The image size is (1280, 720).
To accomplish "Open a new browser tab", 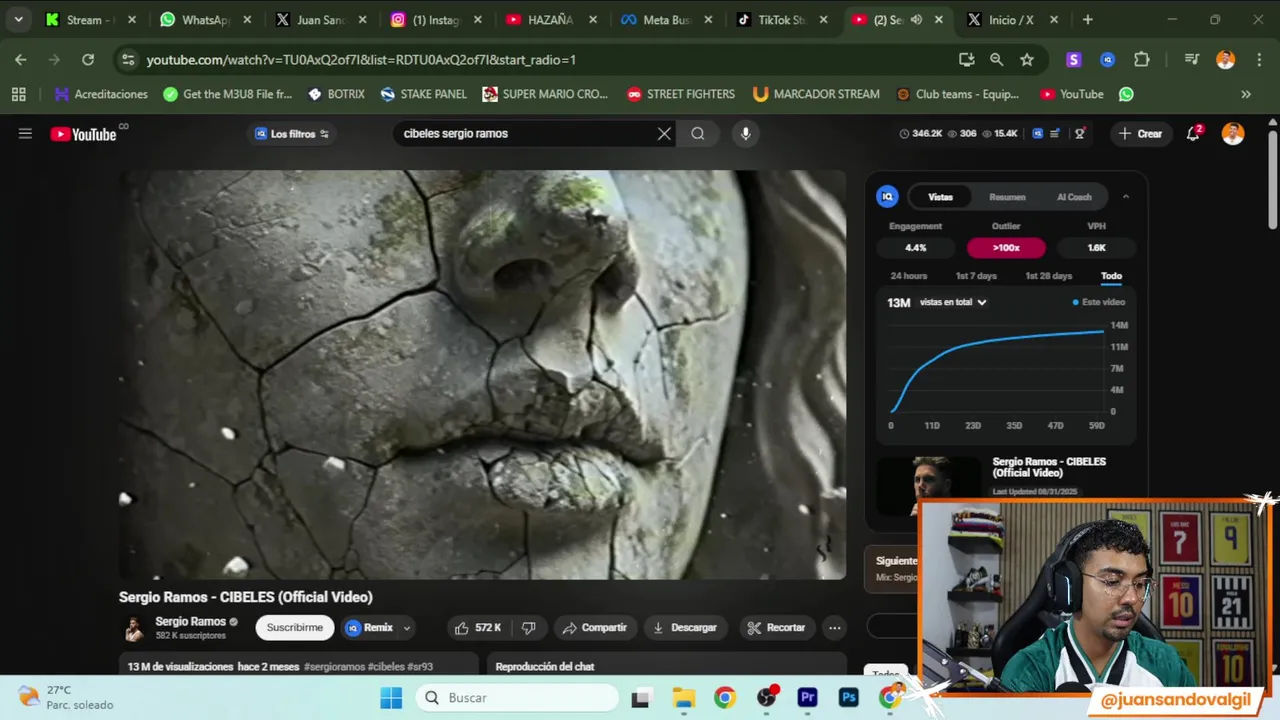I will point(1088,20).
